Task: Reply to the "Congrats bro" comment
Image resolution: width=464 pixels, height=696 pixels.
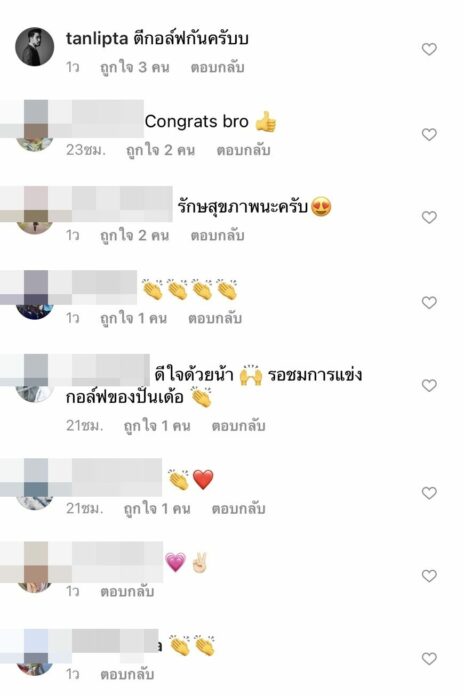Action: tap(243, 150)
